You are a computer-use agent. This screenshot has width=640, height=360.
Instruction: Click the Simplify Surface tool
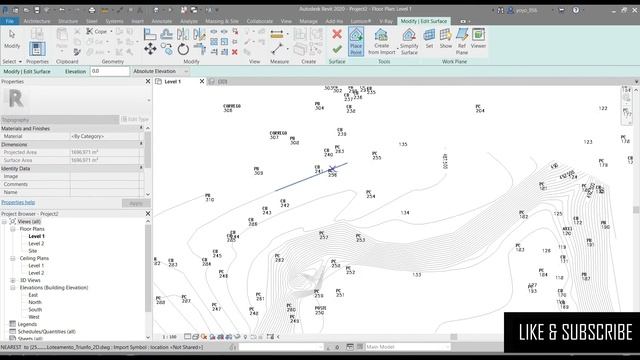pyautogui.click(x=409, y=41)
